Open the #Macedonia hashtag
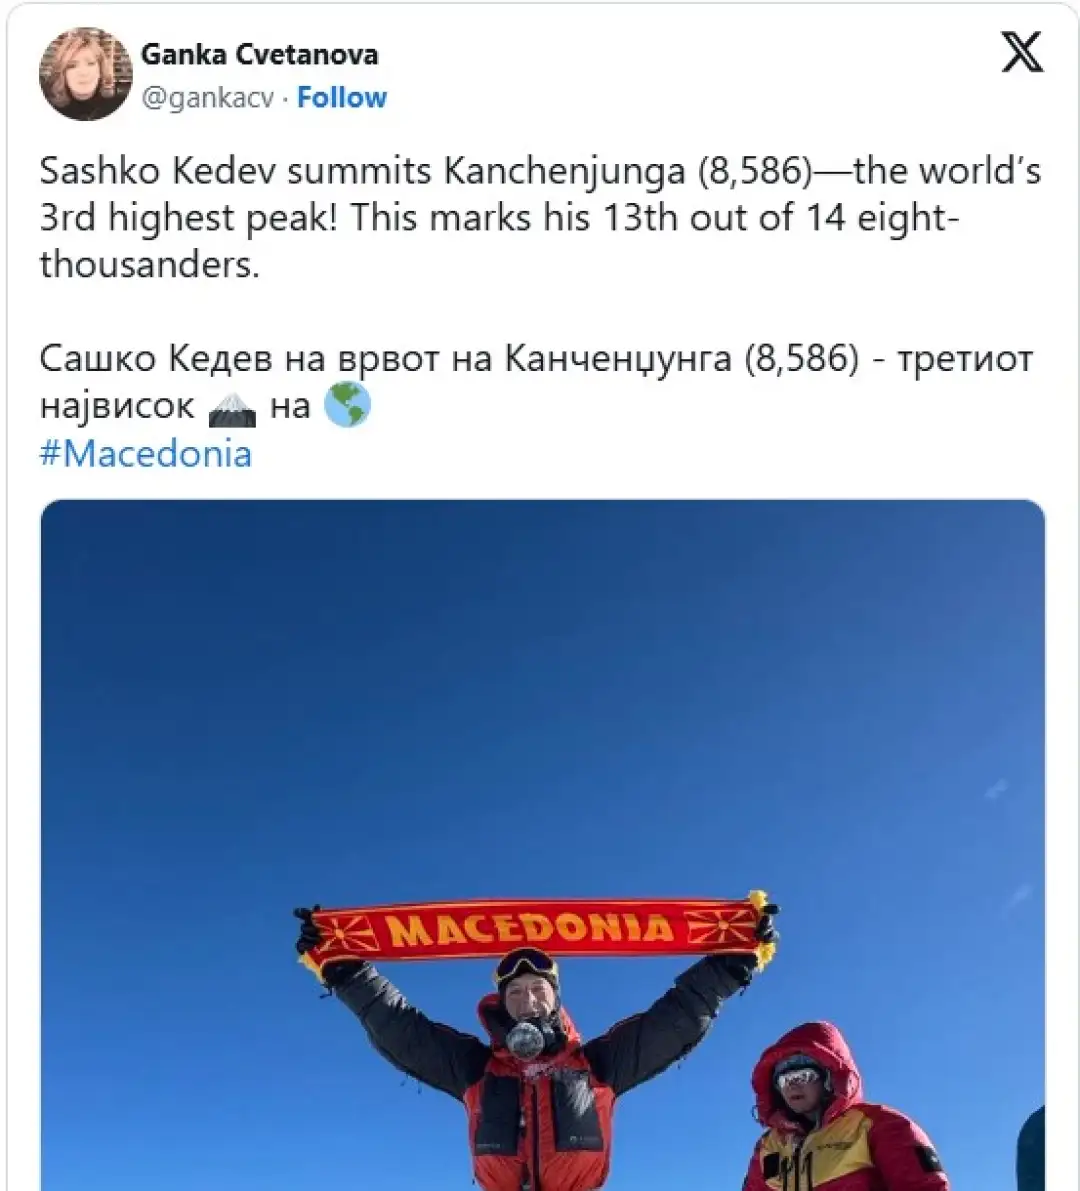This screenshot has width=1080, height=1191. pyautogui.click(x=145, y=454)
